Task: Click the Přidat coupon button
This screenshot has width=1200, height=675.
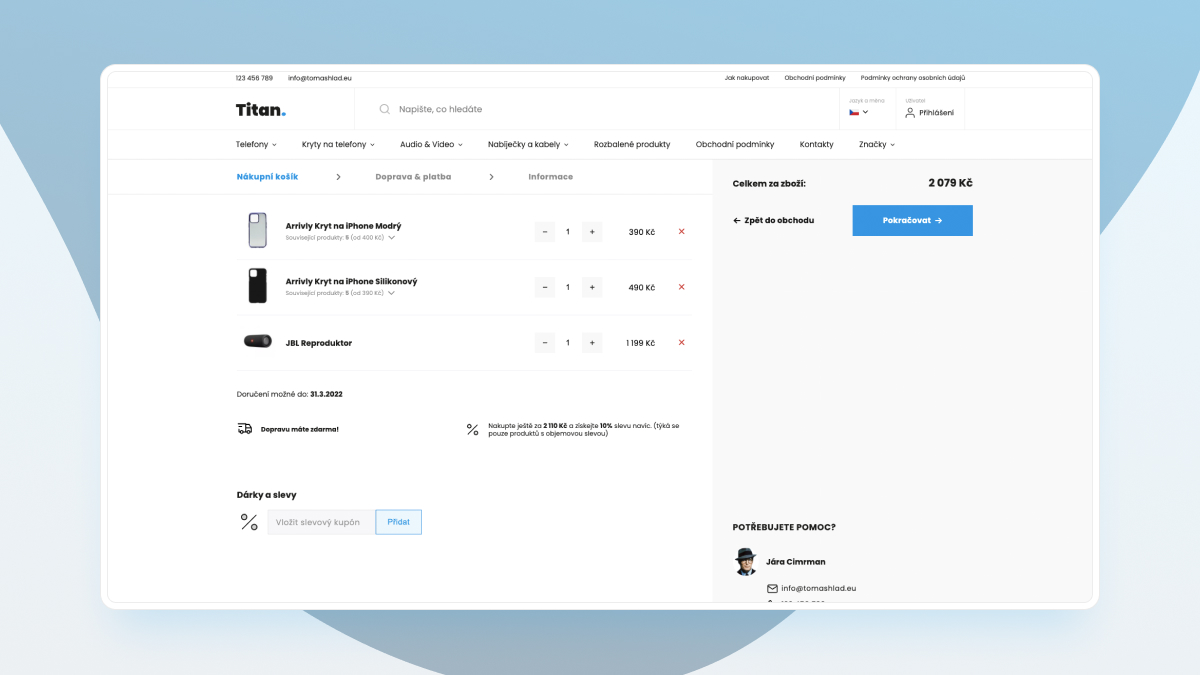Action: point(399,522)
